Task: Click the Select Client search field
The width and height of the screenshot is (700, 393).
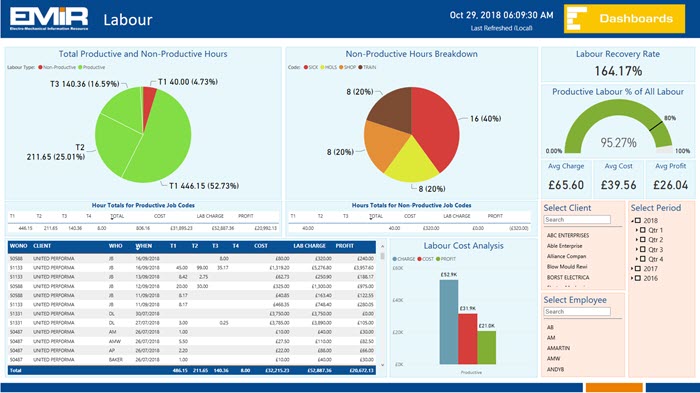Action: [577, 220]
